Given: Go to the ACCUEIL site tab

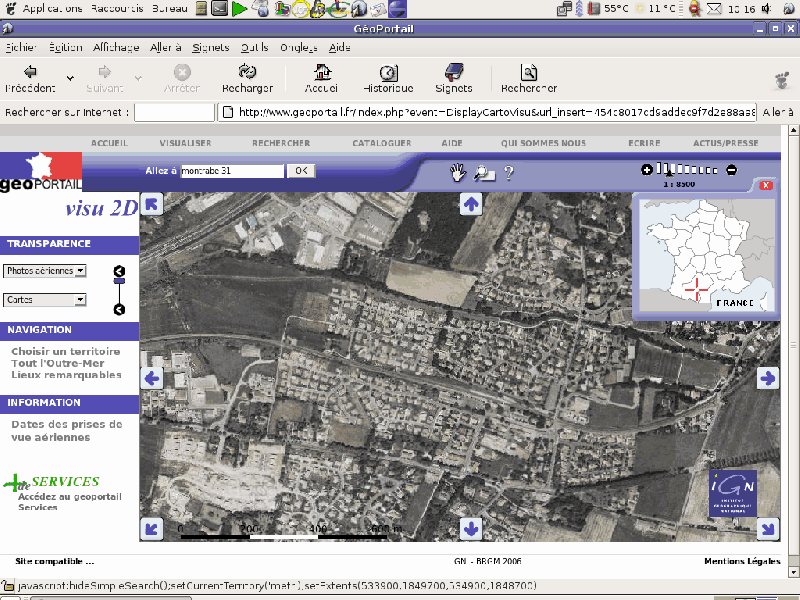Looking at the screenshot, I should click(109, 143).
